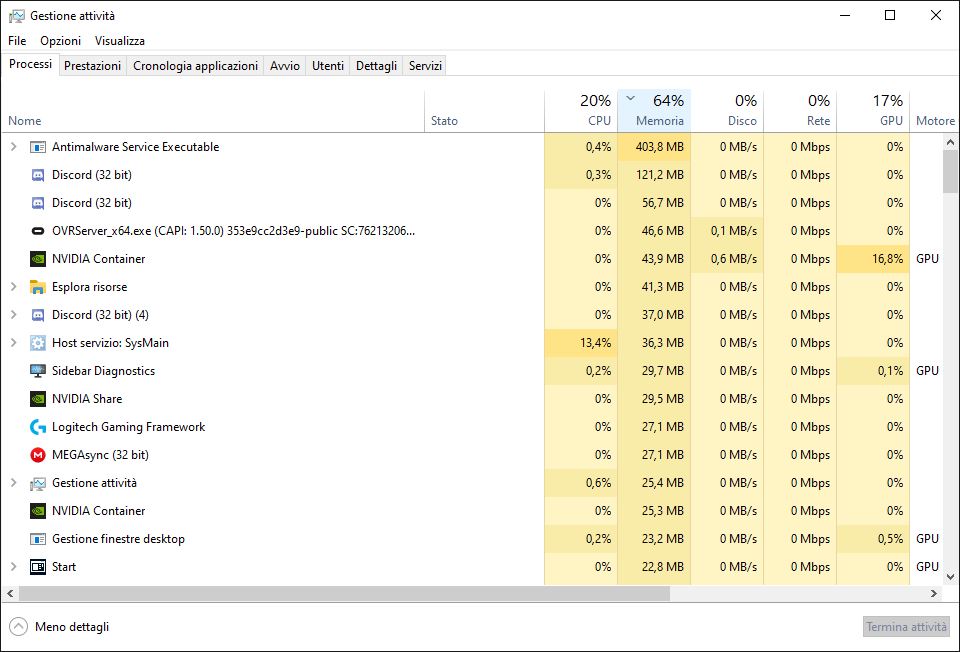Sort by Disco column header
This screenshot has width=960, height=652.
(x=727, y=111)
